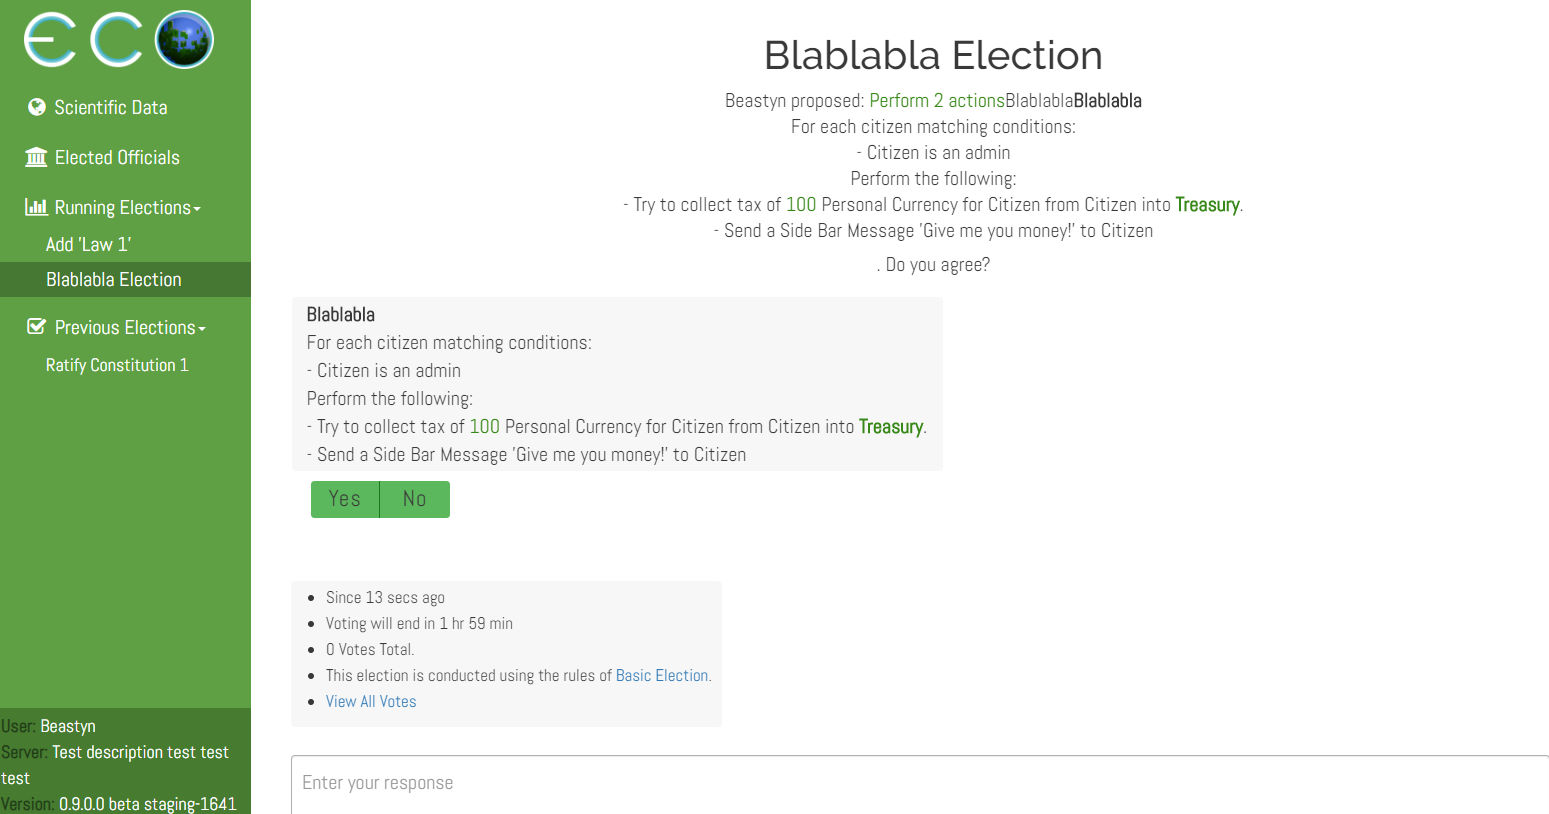Image resolution: width=1549 pixels, height=814 pixels.
Task: Click the government building icon for Elected Officials
Action: click(36, 157)
